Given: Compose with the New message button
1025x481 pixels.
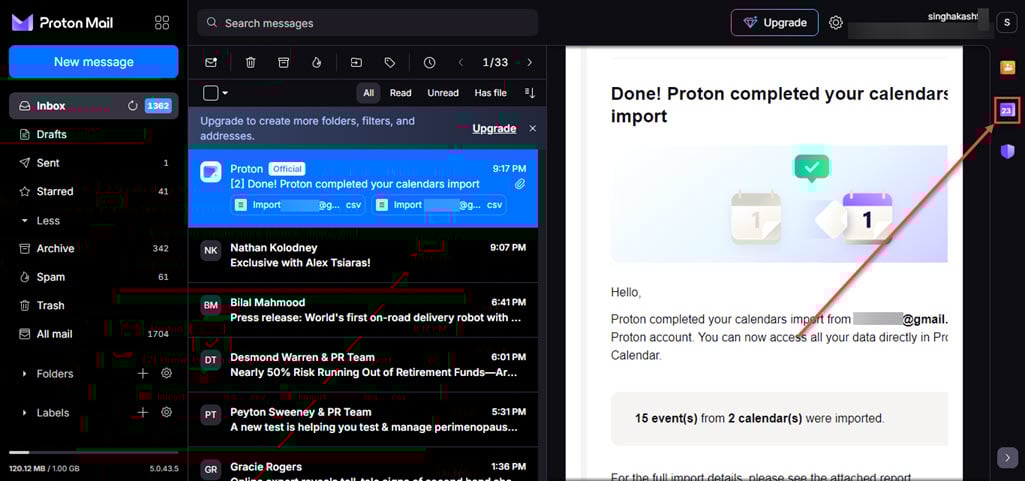Looking at the screenshot, I should click(93, 62).
